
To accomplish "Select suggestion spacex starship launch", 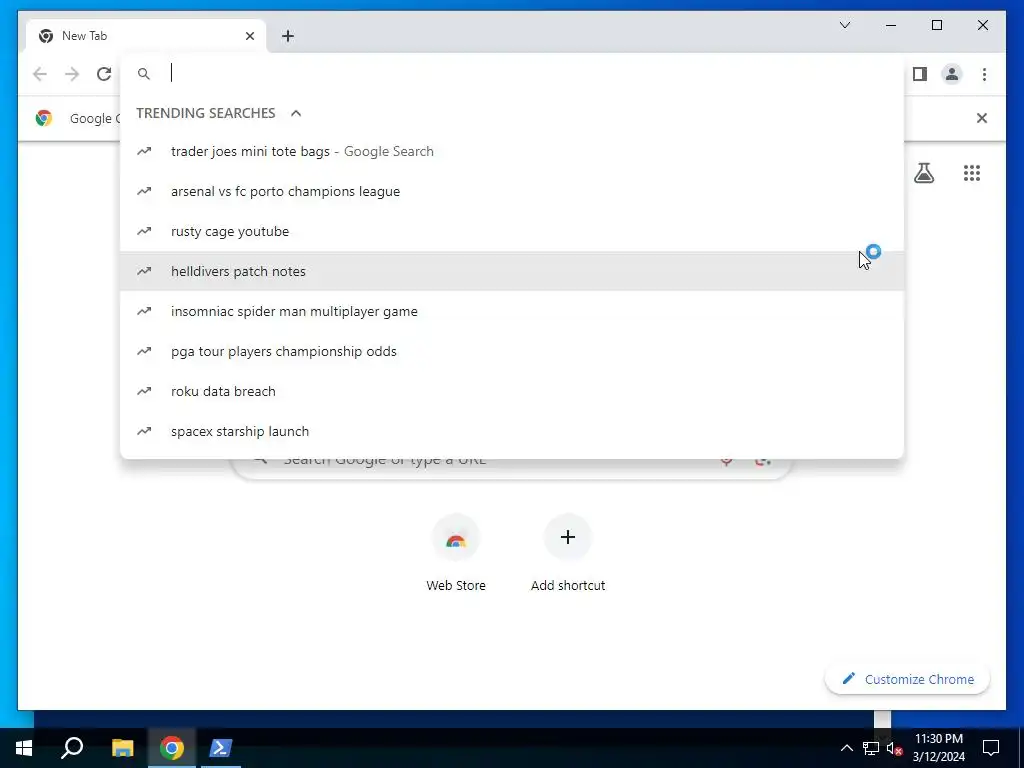I will pos(512,431).
